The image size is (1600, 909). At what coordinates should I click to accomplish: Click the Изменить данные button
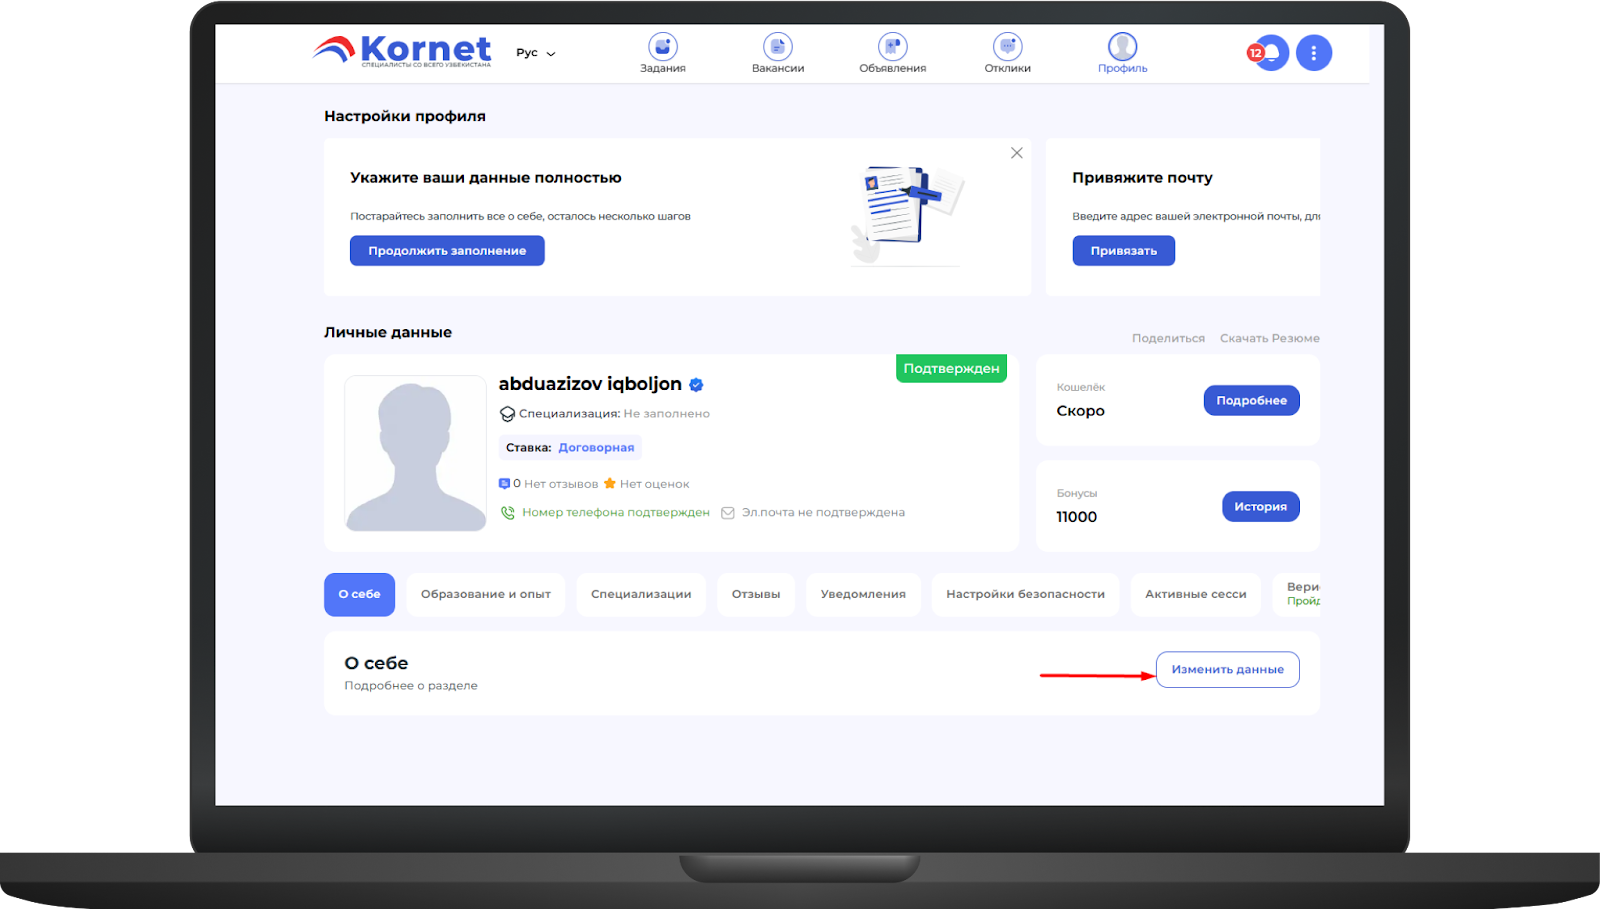point(1227,670)
